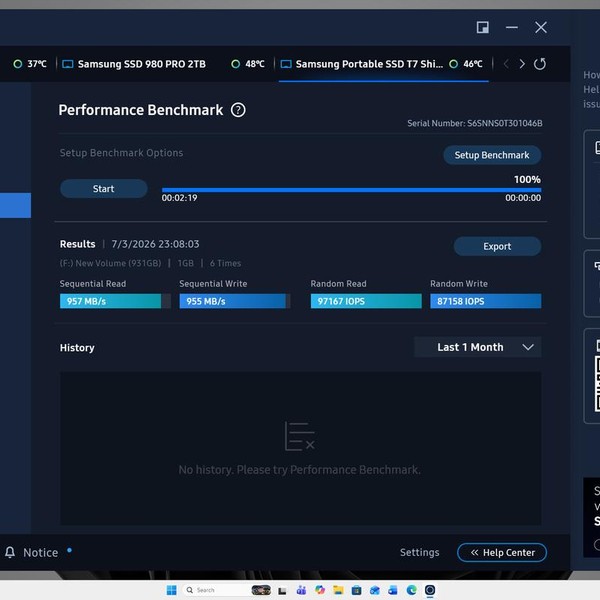Click the 46°C temperature indicator
The image size is (600, 600).
(x=466, y=64)
